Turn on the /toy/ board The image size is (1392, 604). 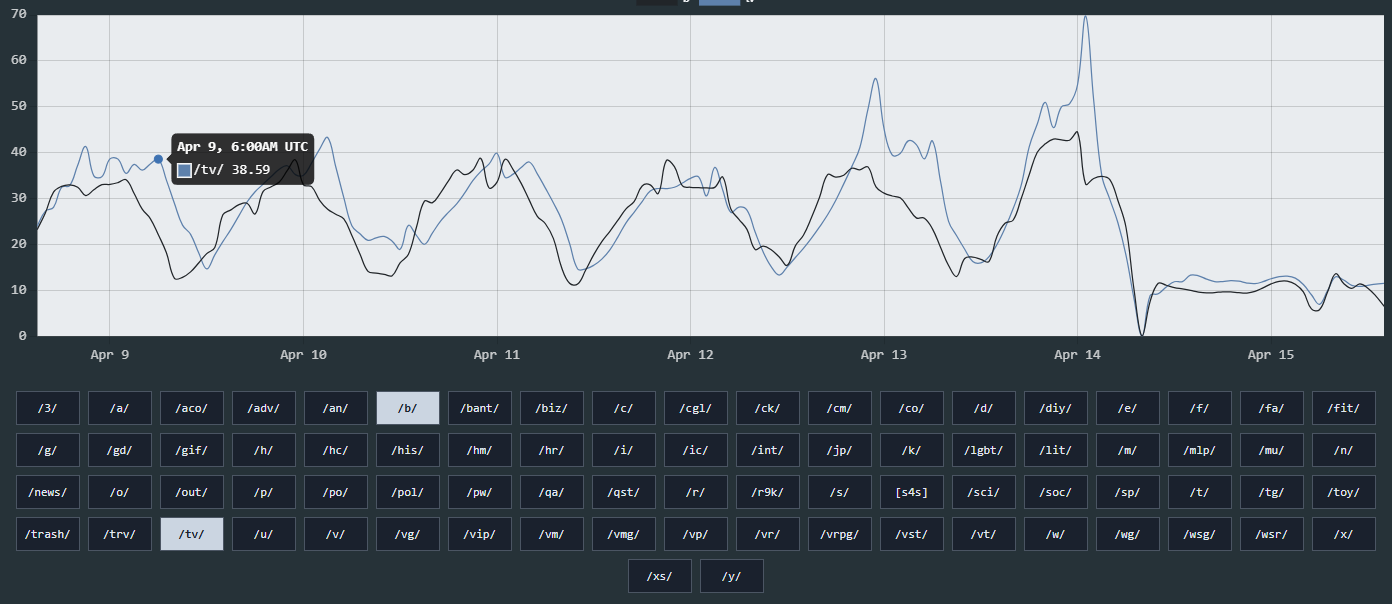point(1344,492)
